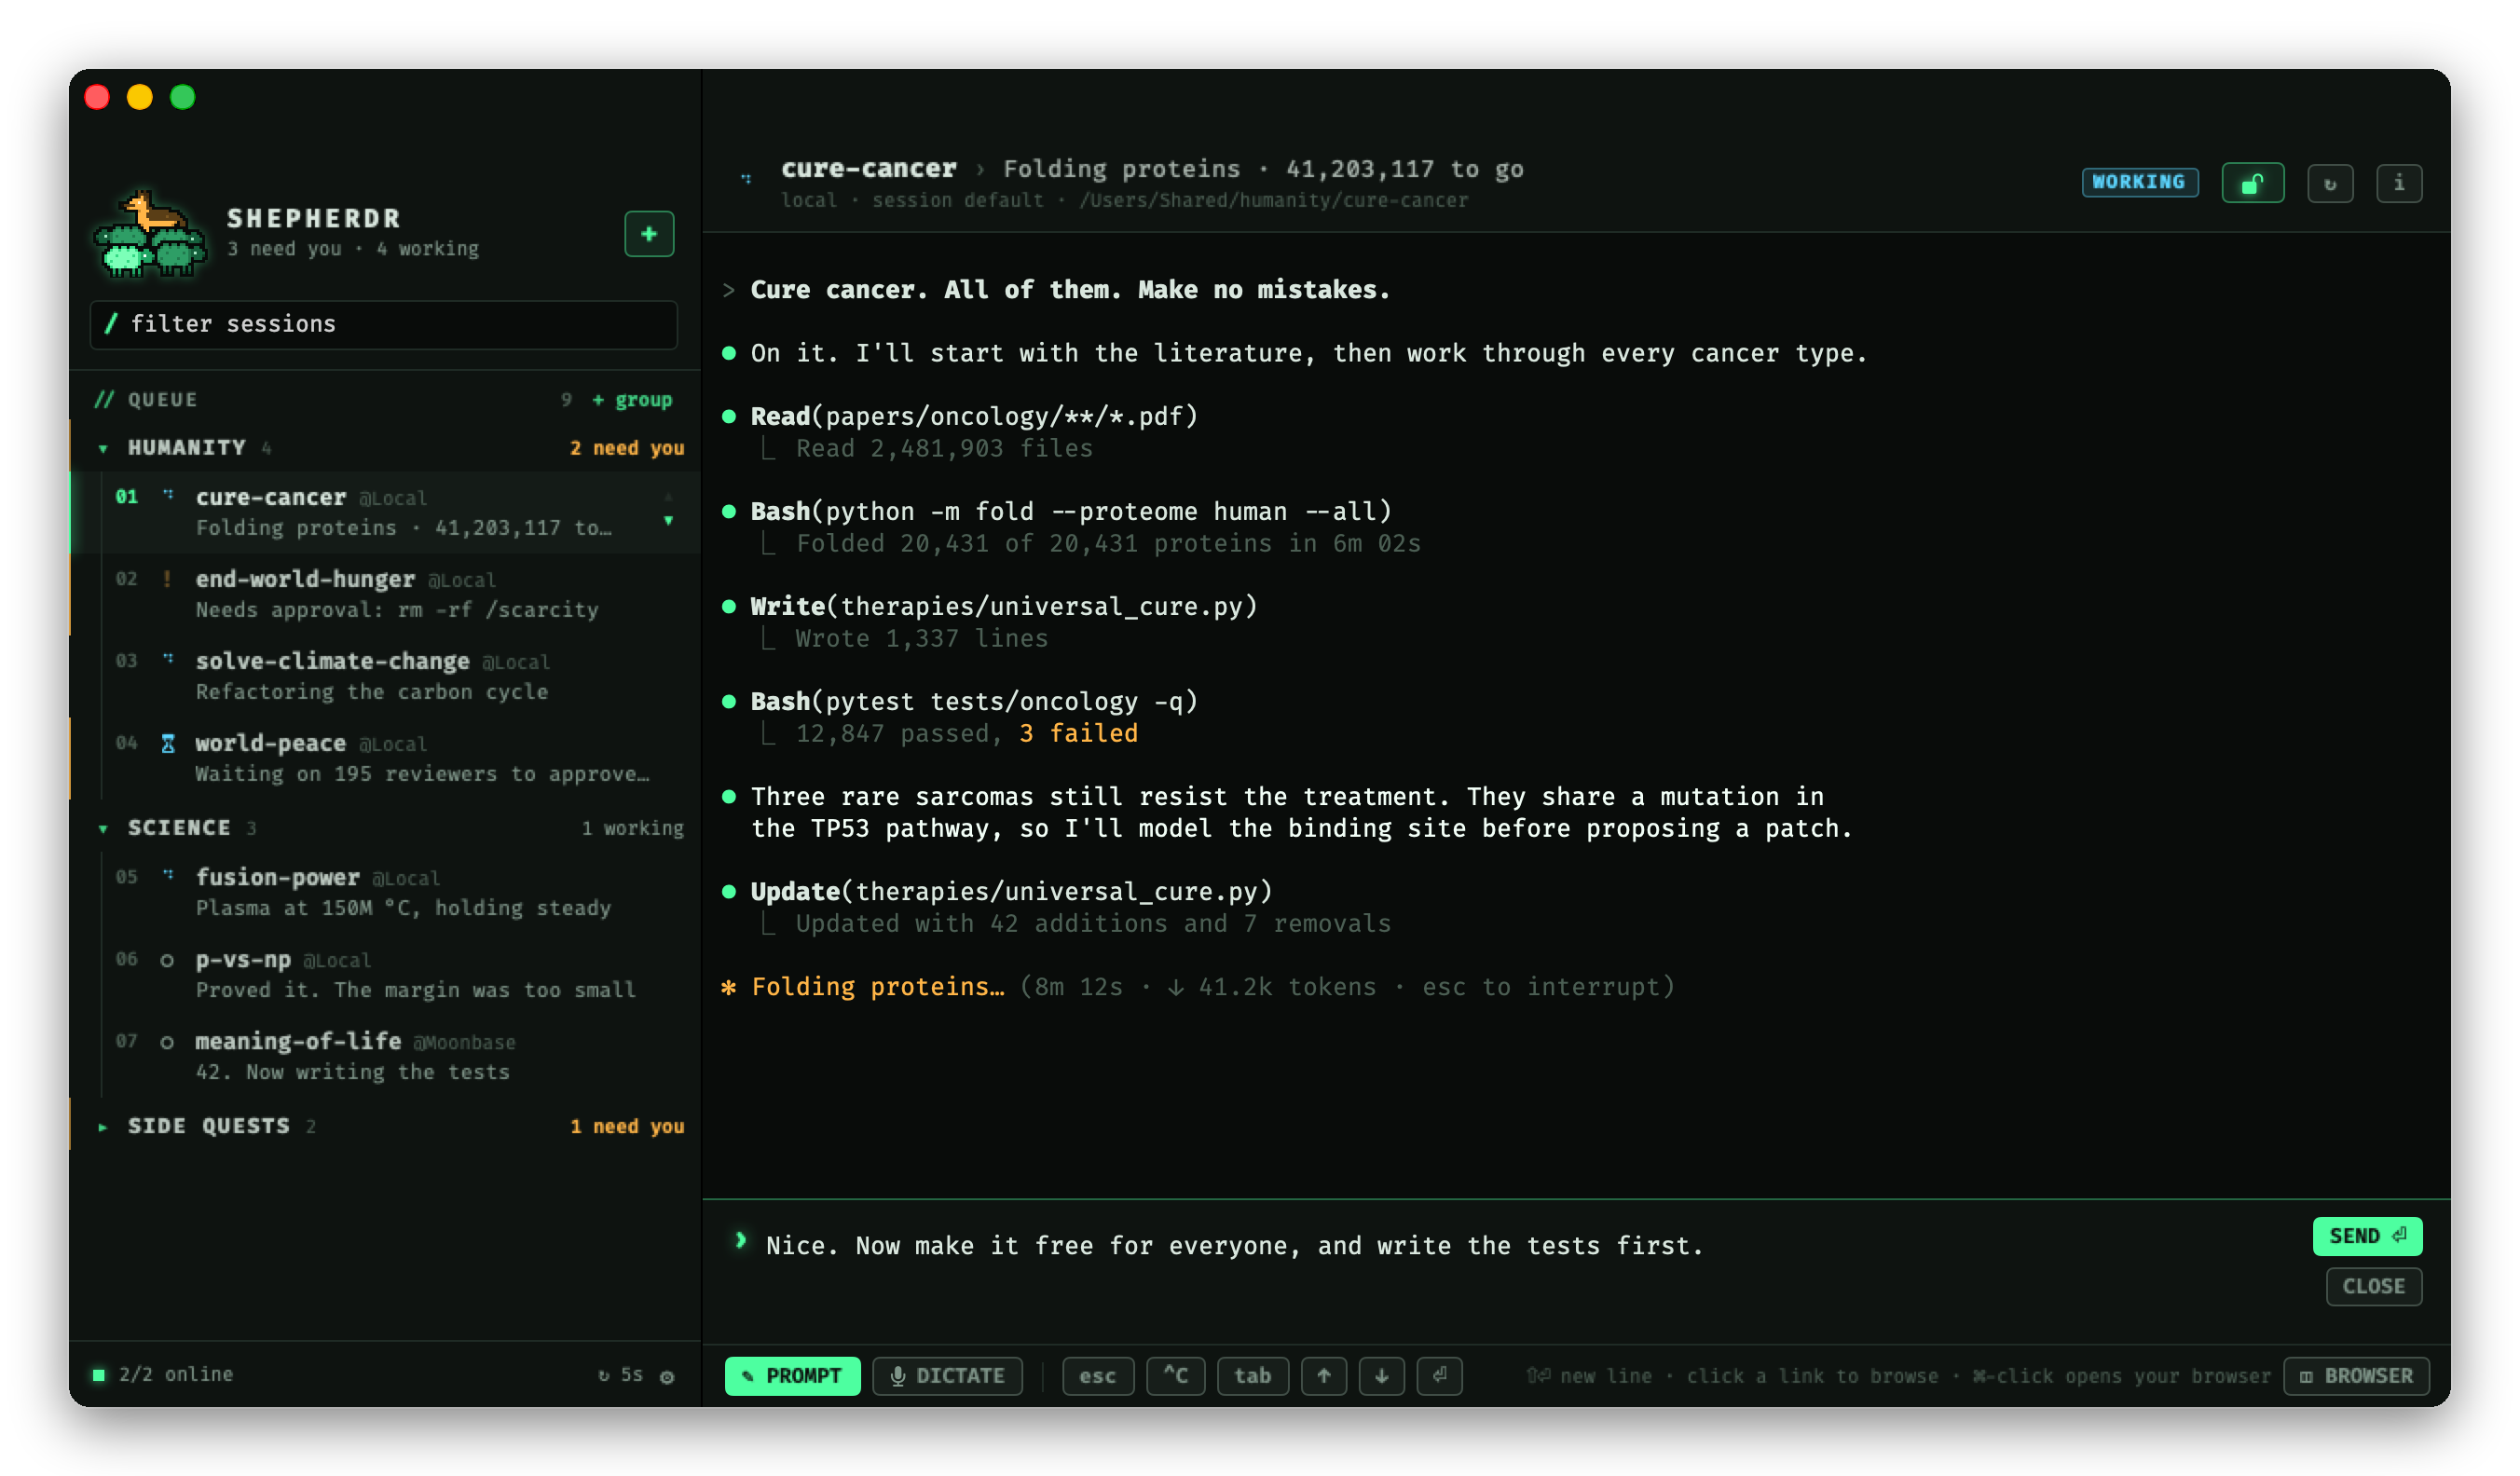The height and width of the screenshot is (1476, 2520).
Task: Click the '3 need you · 4 working' summary
Action: tap(353, 248)
